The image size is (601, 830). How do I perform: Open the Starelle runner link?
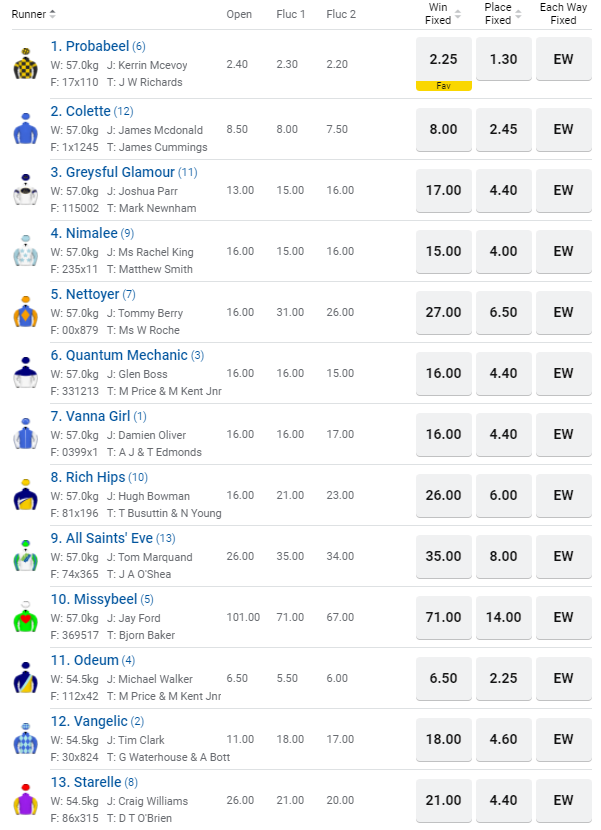point(85,782)
